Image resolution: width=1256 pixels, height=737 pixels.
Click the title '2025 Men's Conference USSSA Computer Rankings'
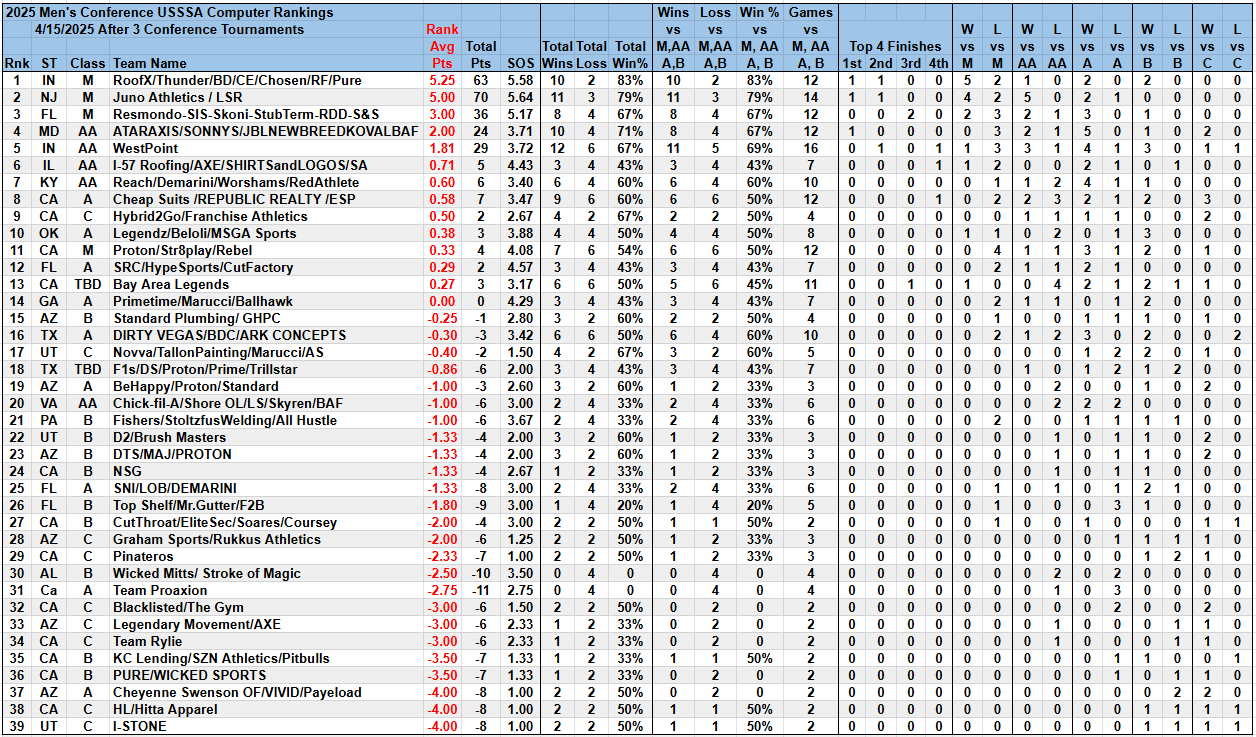pyautogui.click(x=170, y=13)
